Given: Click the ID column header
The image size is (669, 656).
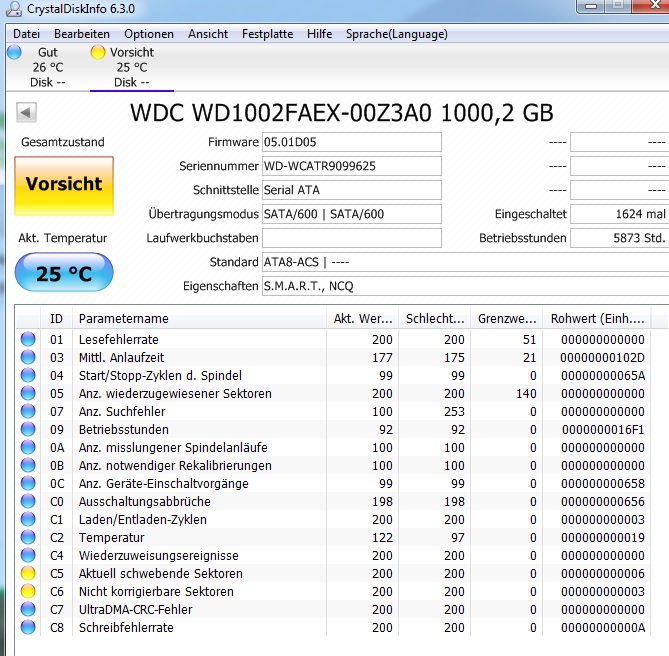Looking at the screenshot, I should [56, 319].
